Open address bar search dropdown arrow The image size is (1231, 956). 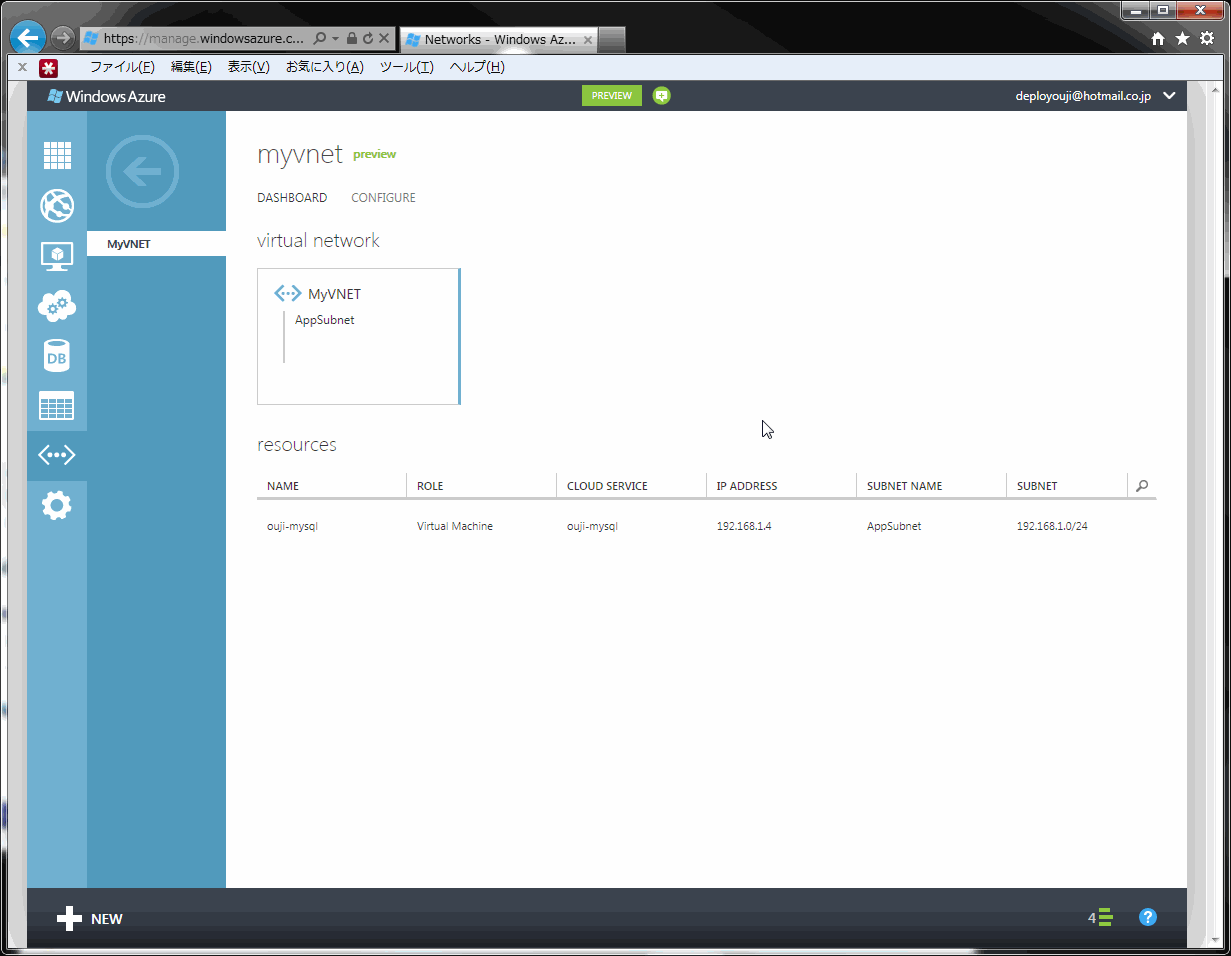tap(336, 39)
